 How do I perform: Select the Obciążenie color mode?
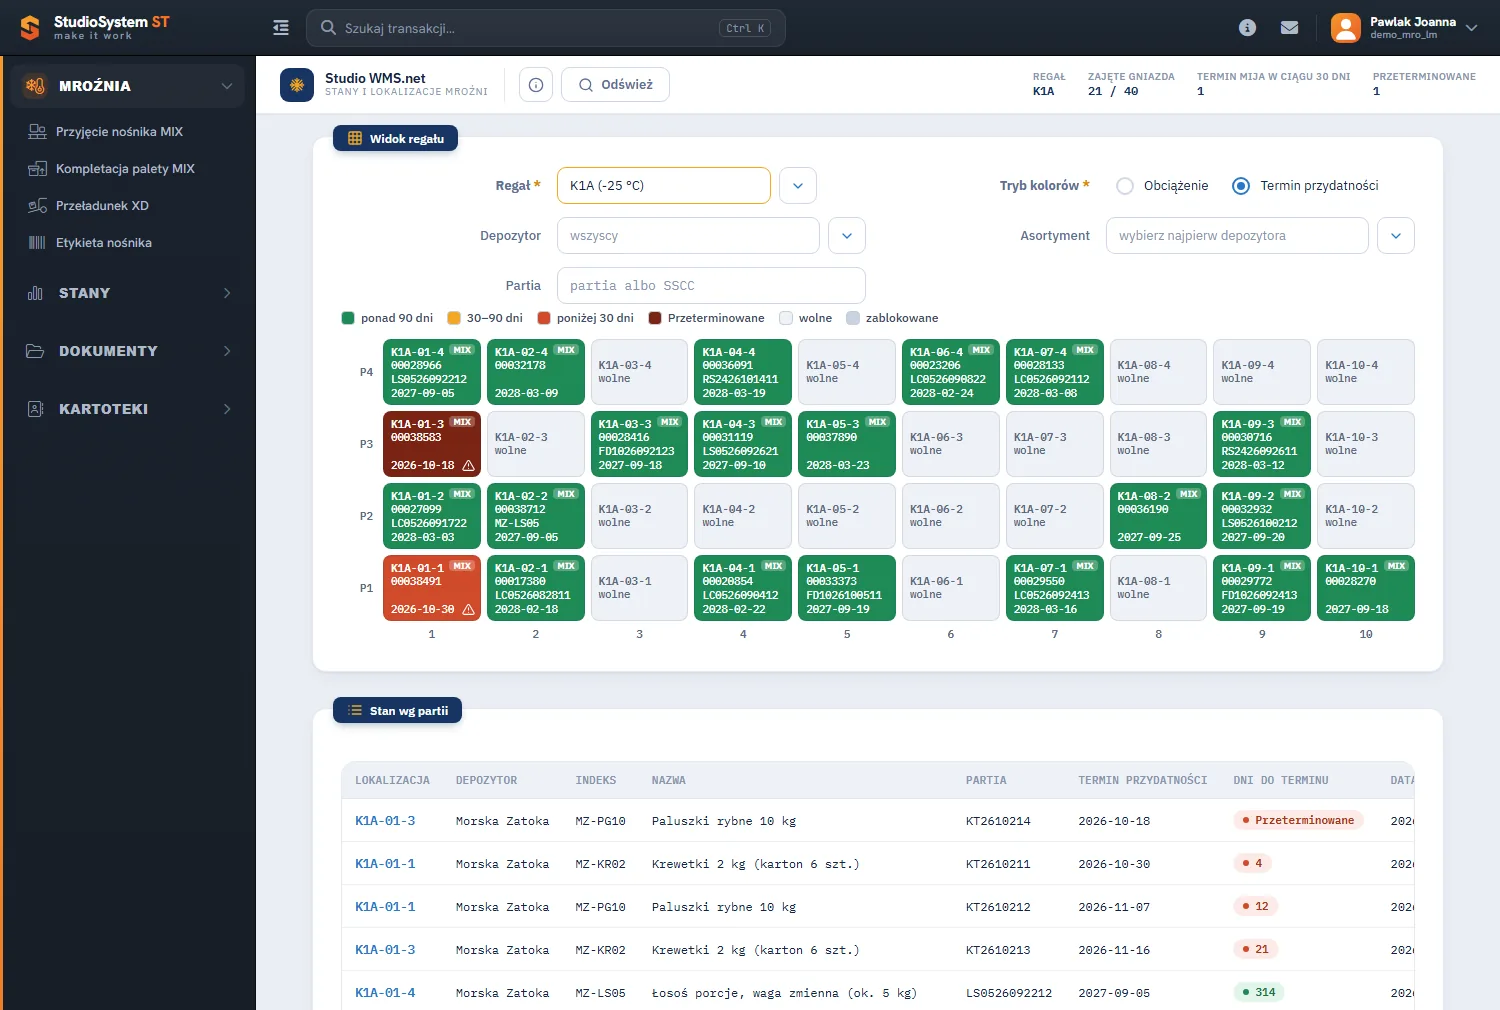pyautogui.click(x=1125, y=186)
